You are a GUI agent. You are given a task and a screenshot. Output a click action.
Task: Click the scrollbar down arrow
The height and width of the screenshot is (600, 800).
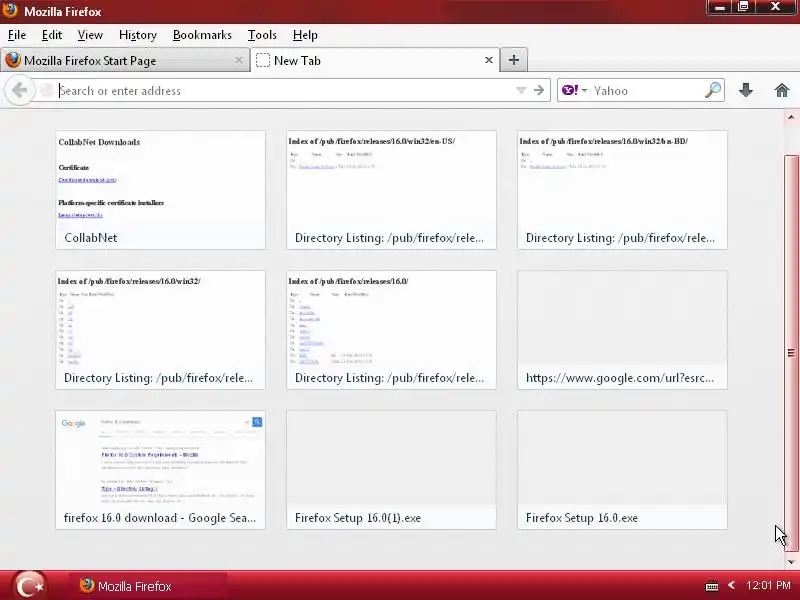click(791, 562)
